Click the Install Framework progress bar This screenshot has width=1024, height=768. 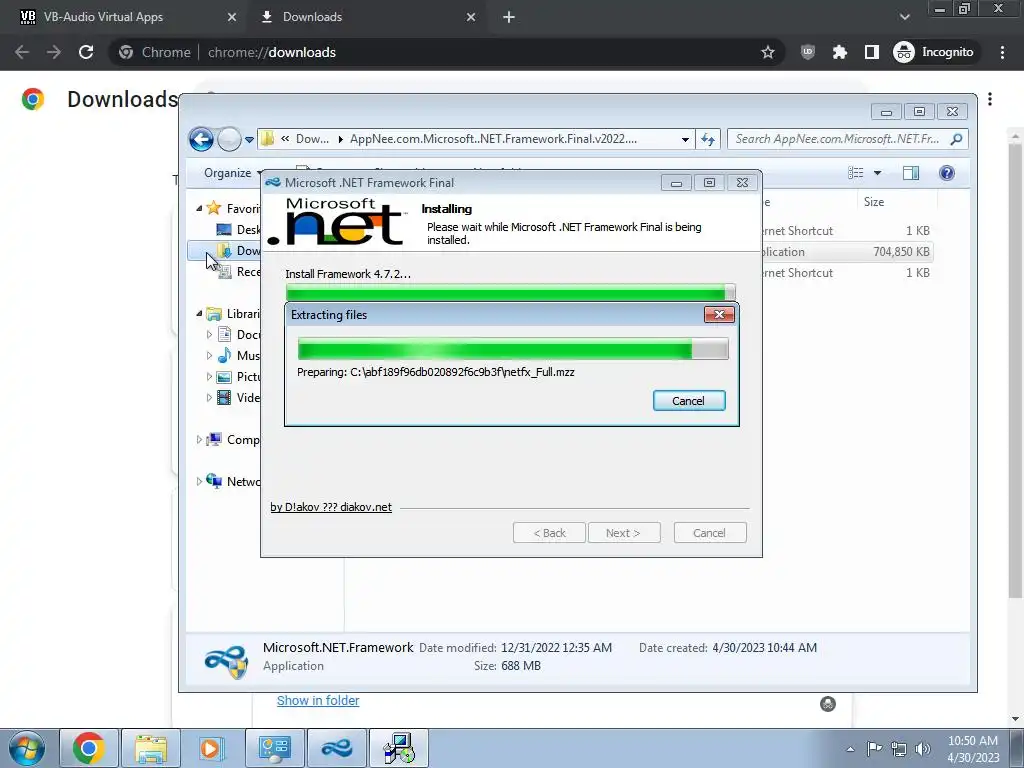point(511,292)
